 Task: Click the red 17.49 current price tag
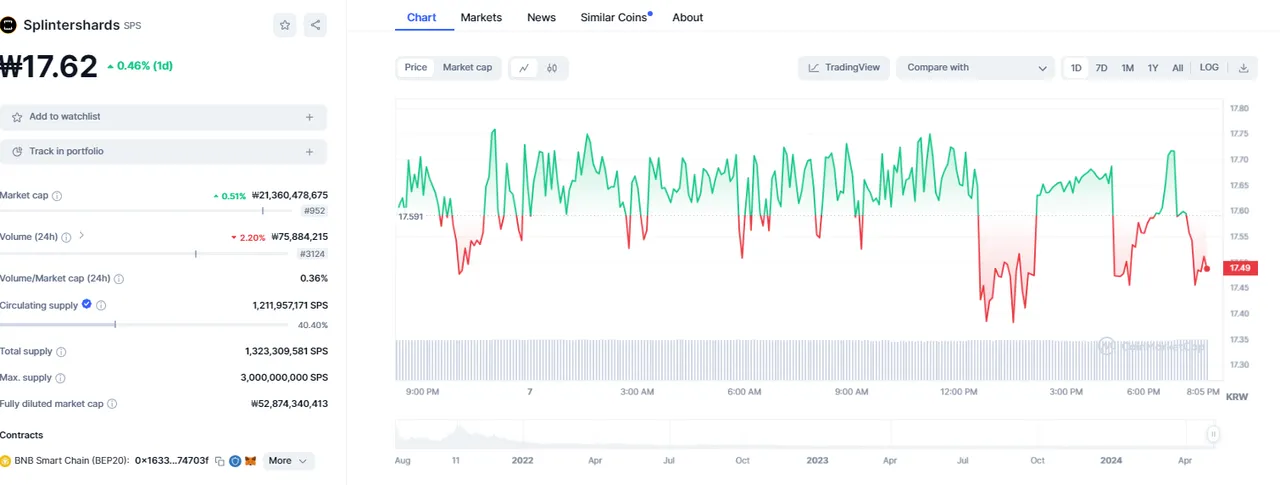point(1240,268)
